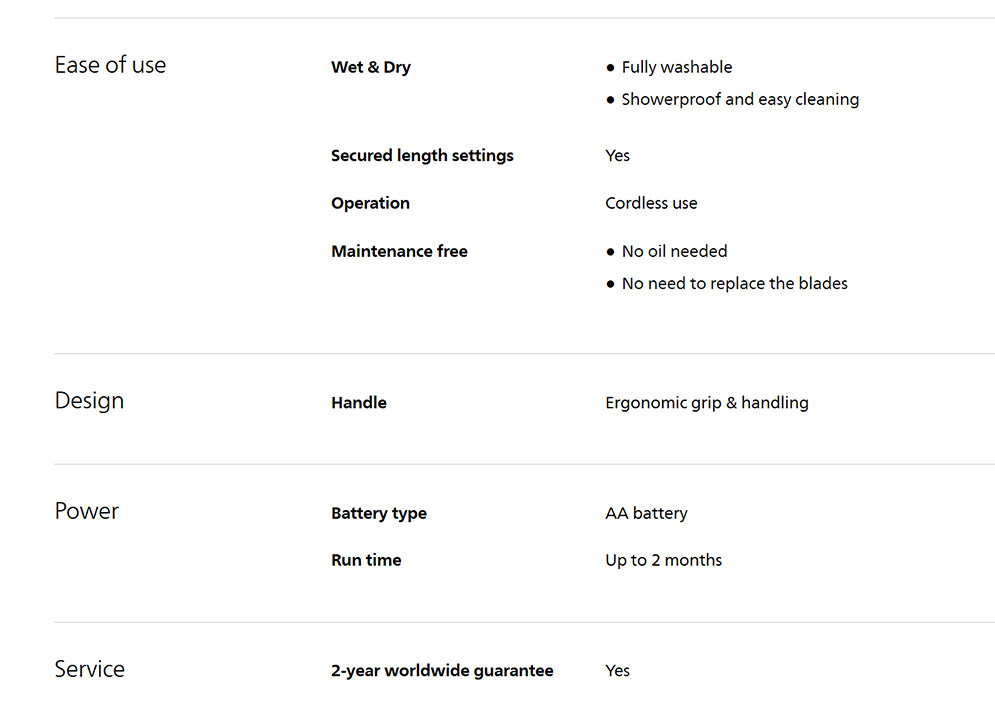Viewport: 995px width, 701px height.
Task: Click the AA battery value
Action: coord(646,513)
